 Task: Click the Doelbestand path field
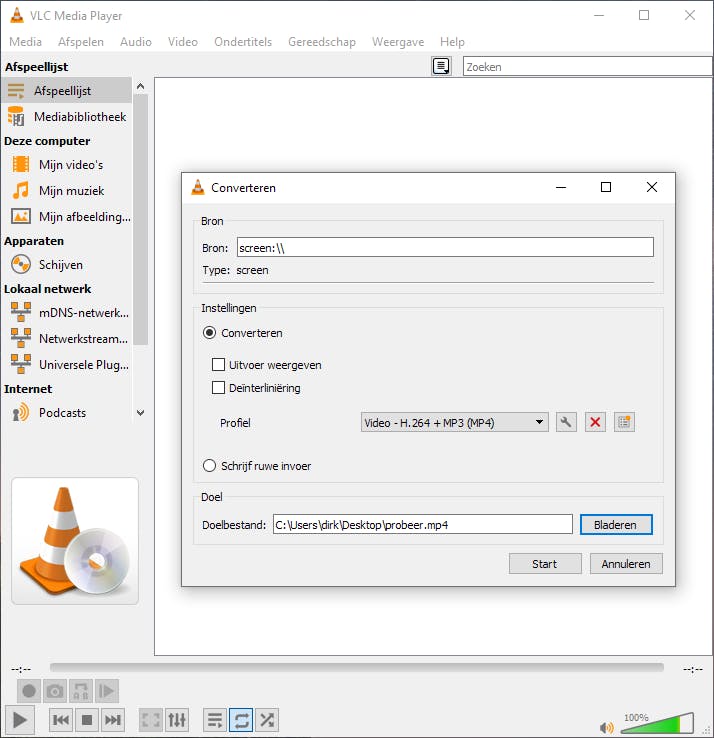coord(423,524)
